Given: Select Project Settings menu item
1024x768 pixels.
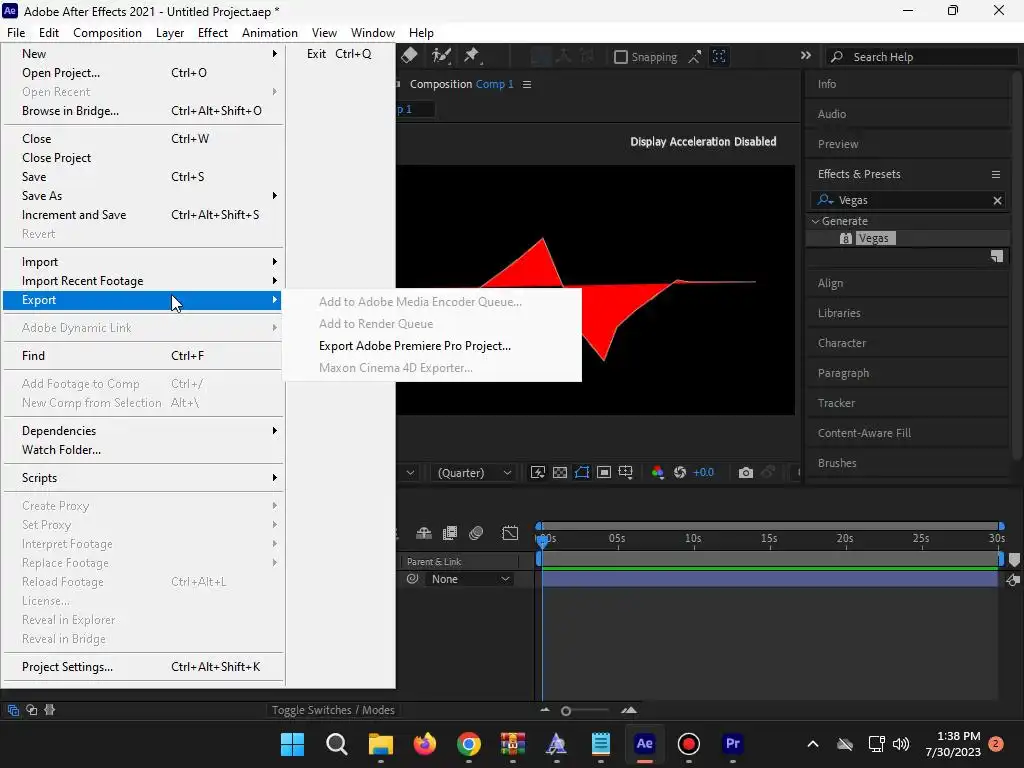Looking at the screenshot, I should click(x=143, y=667).
